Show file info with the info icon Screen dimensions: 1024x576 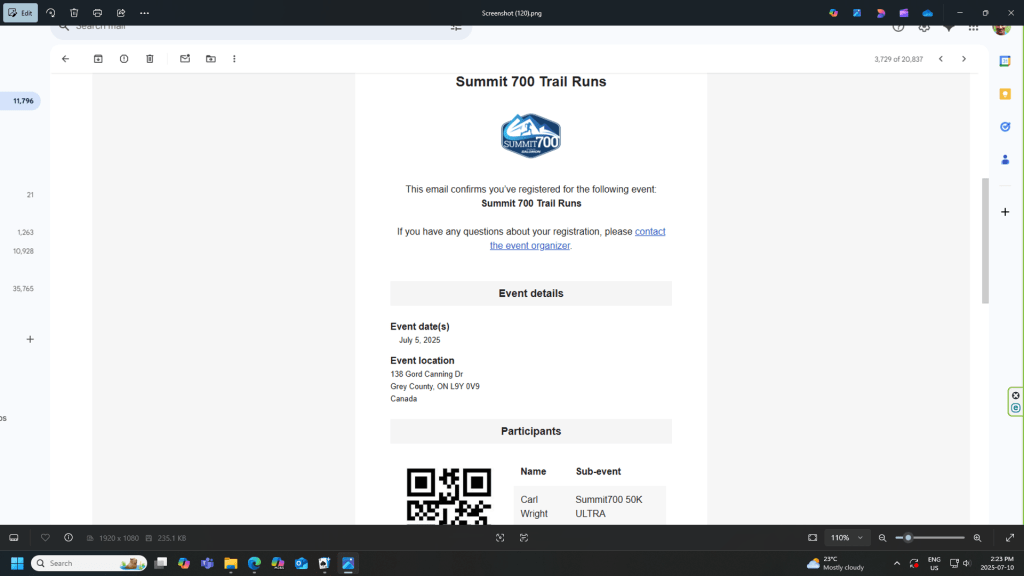(68, 538)
